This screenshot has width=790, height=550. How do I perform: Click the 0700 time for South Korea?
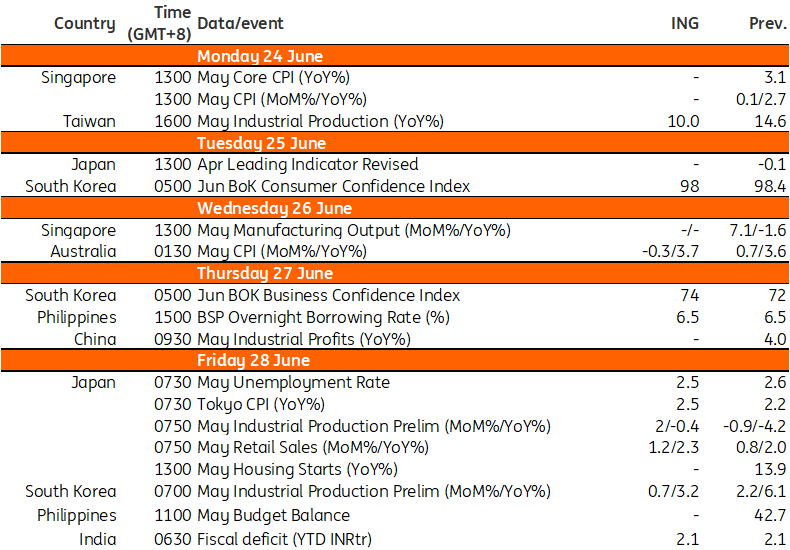(x=173, y=491)
